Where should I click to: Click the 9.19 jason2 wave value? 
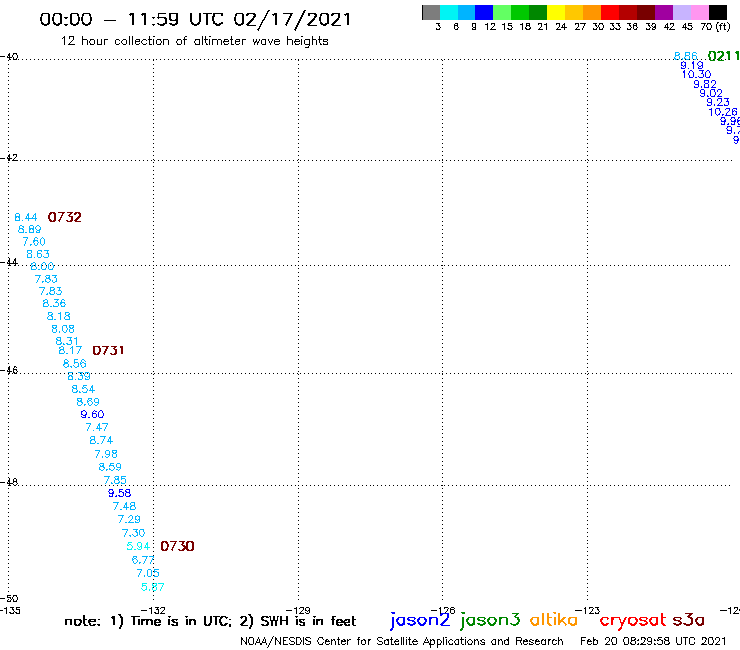pyautogui.click(x=692, y=65)
